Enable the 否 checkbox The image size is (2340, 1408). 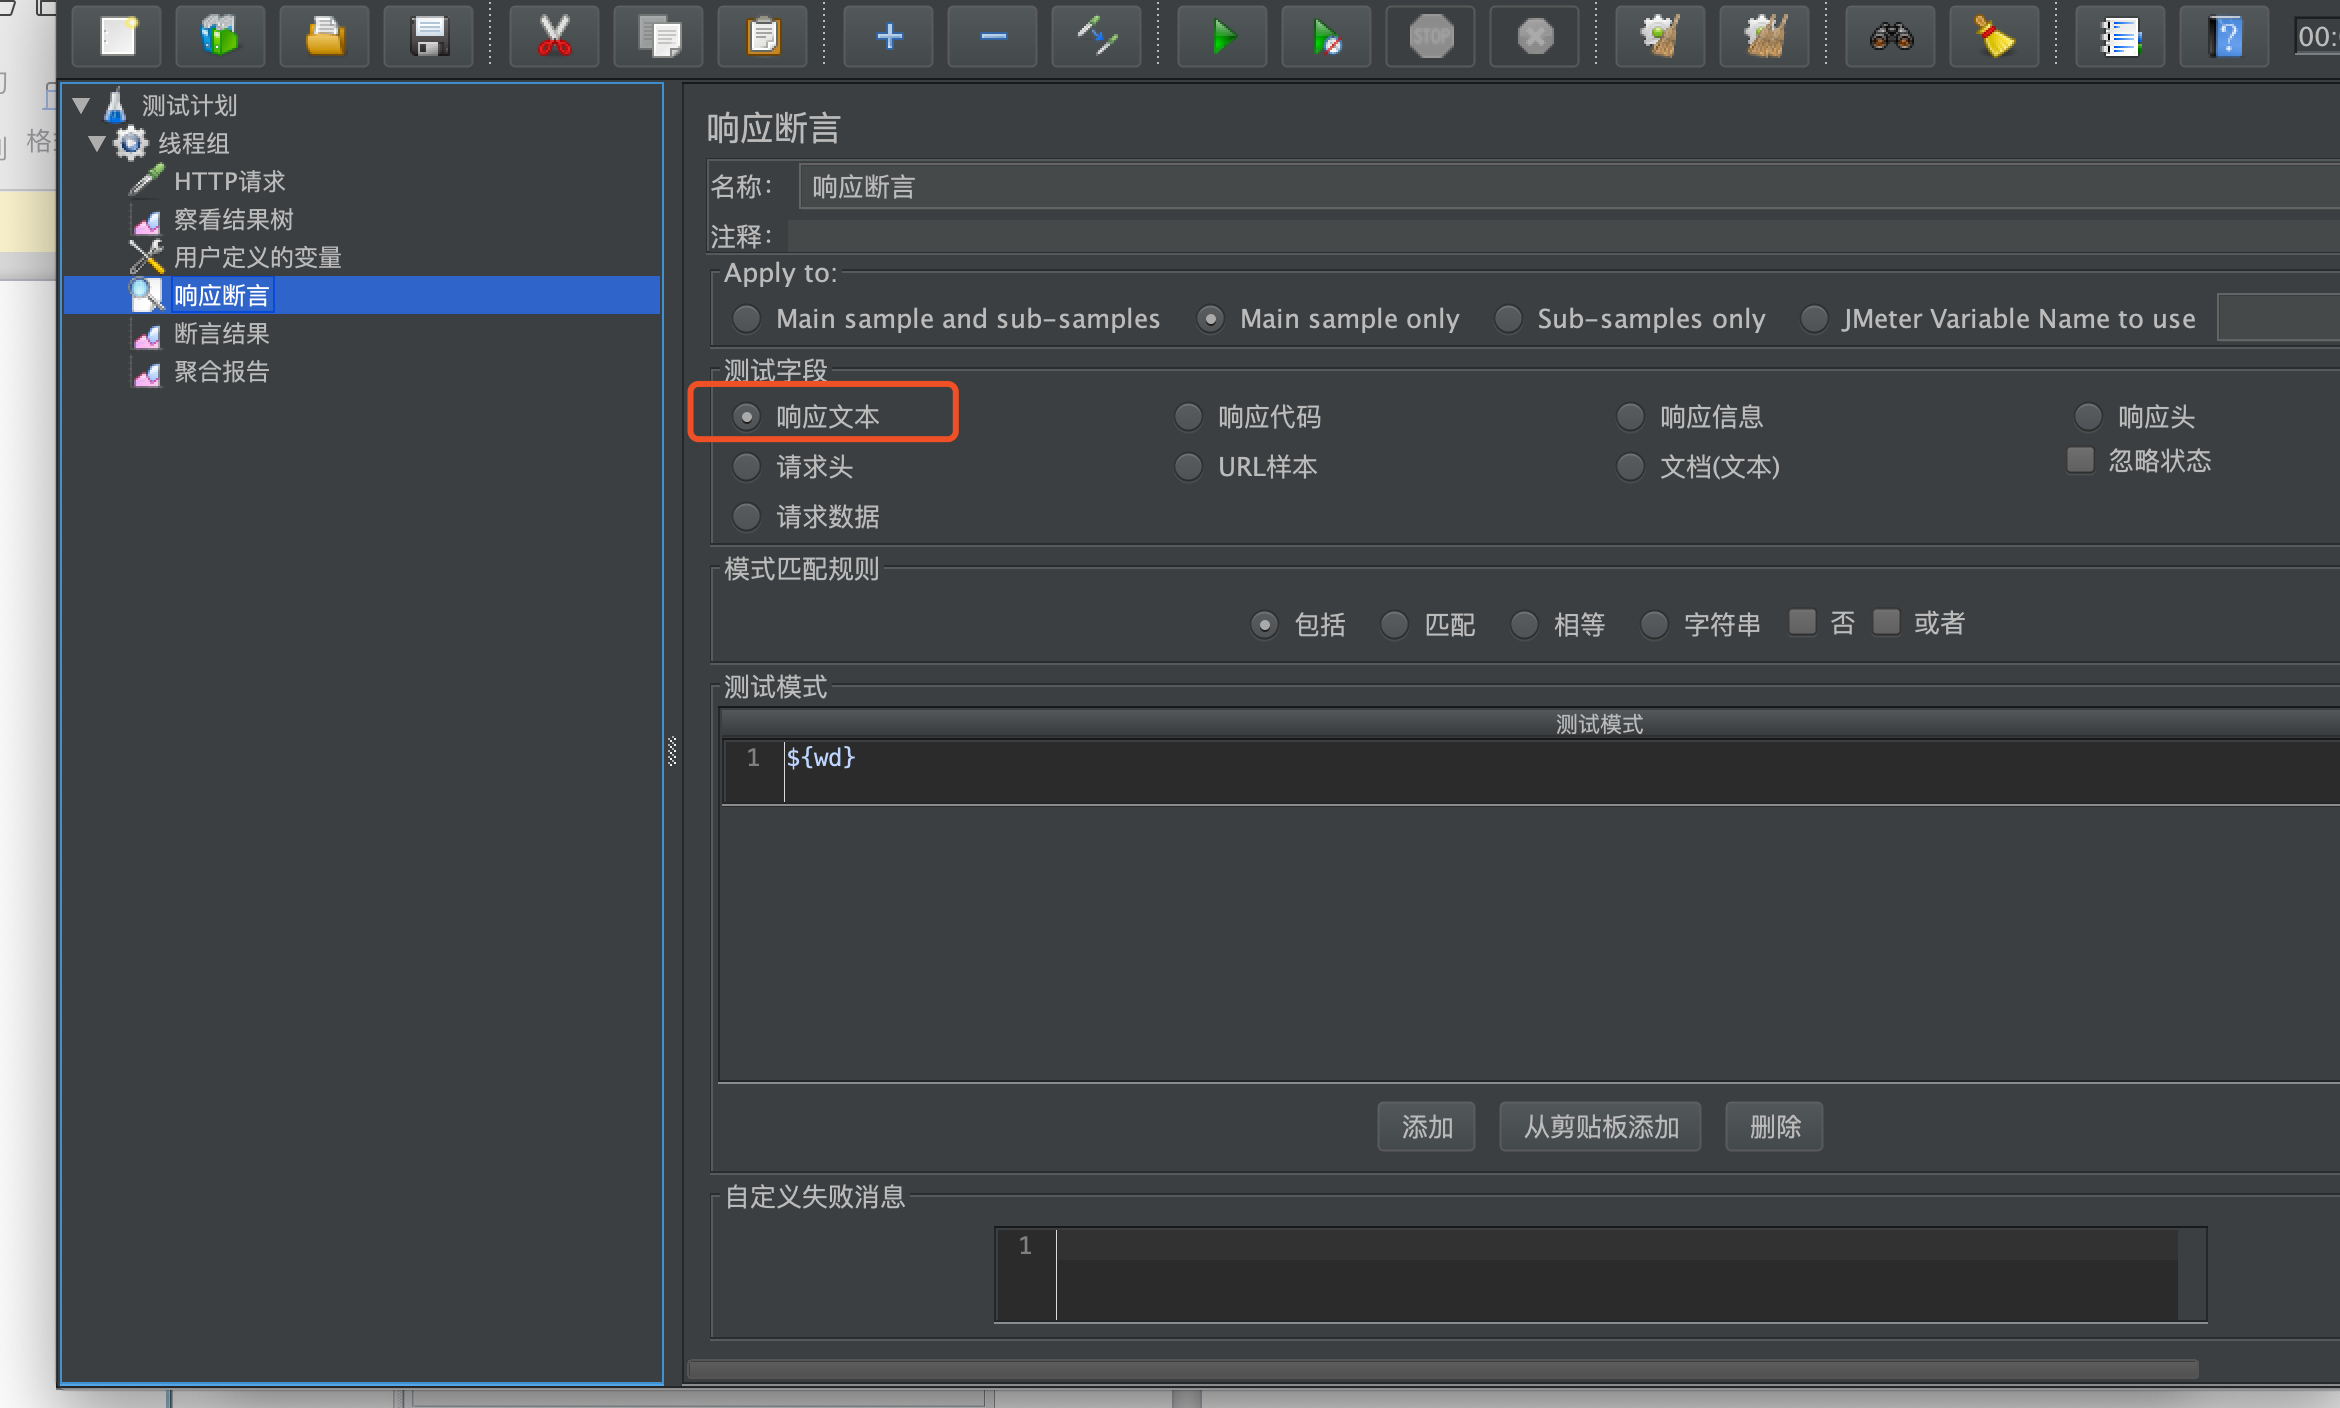(1803, 622)
